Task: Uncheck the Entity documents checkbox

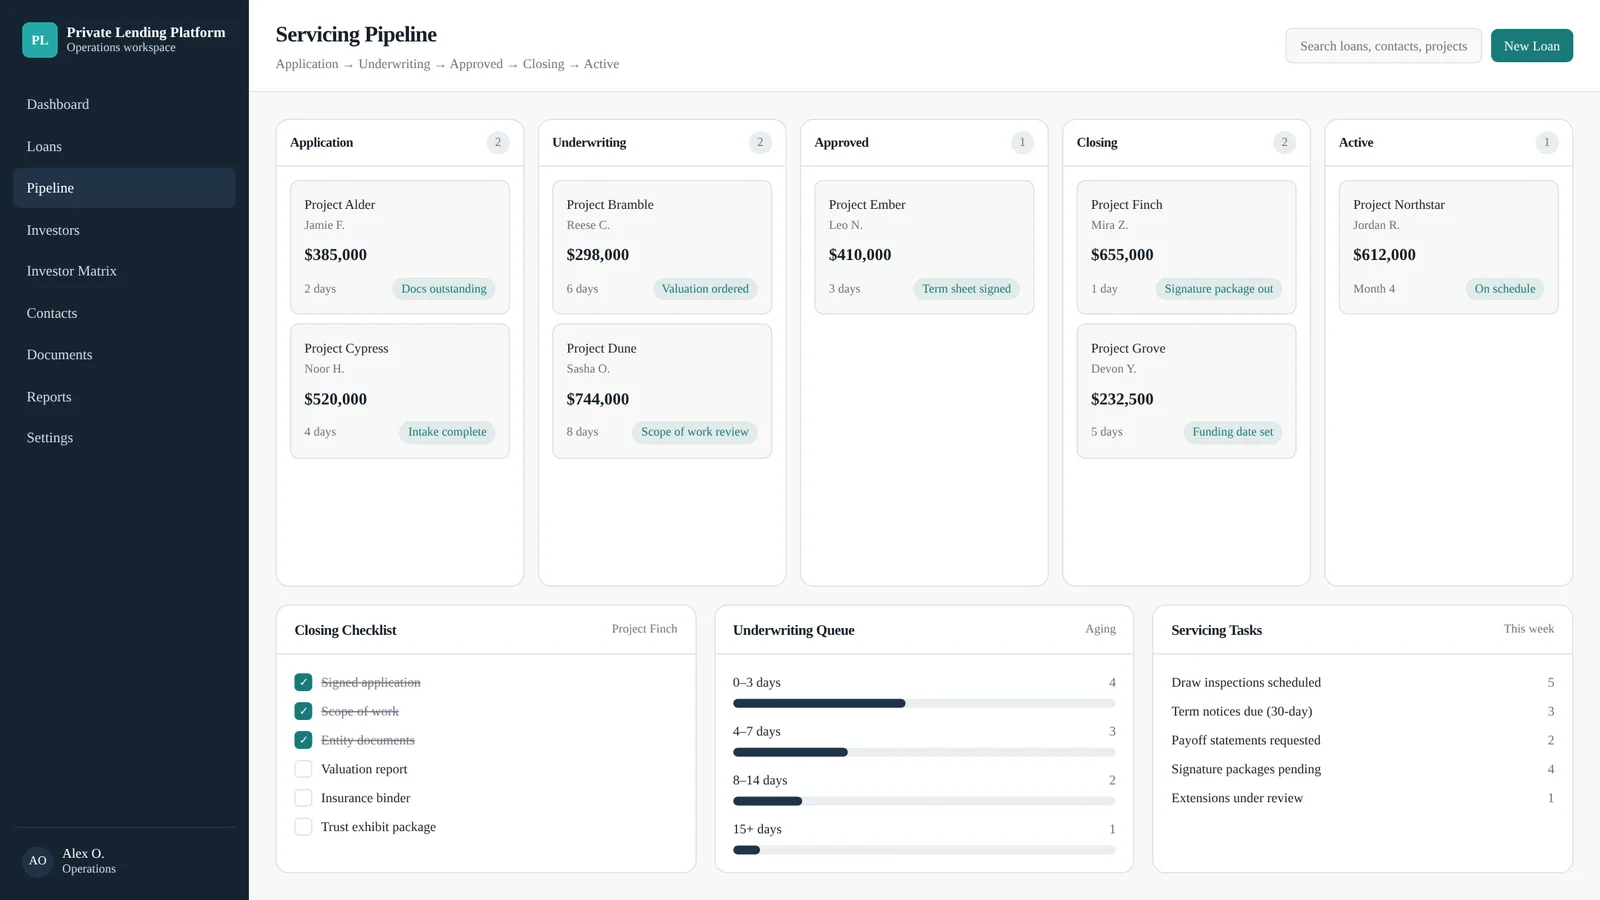Action: [303, 740]
